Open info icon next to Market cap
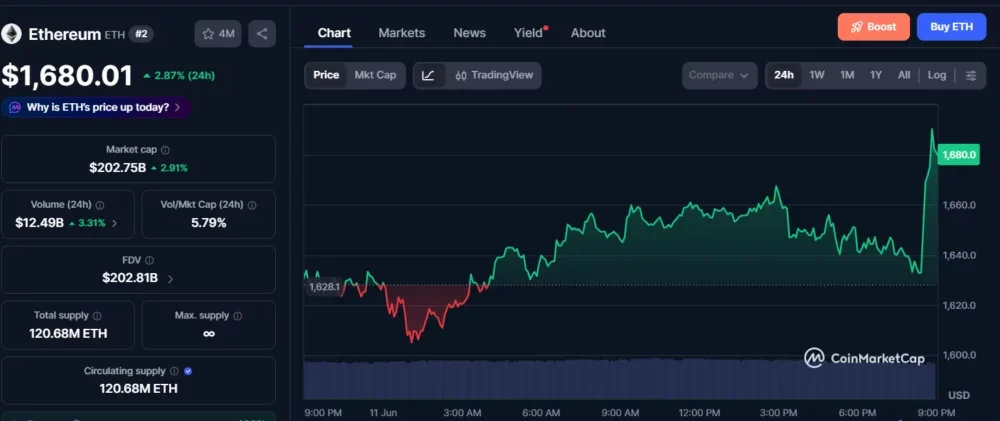Image resolution: width=1000 pixels, height=421 pixels. [165, 150]
